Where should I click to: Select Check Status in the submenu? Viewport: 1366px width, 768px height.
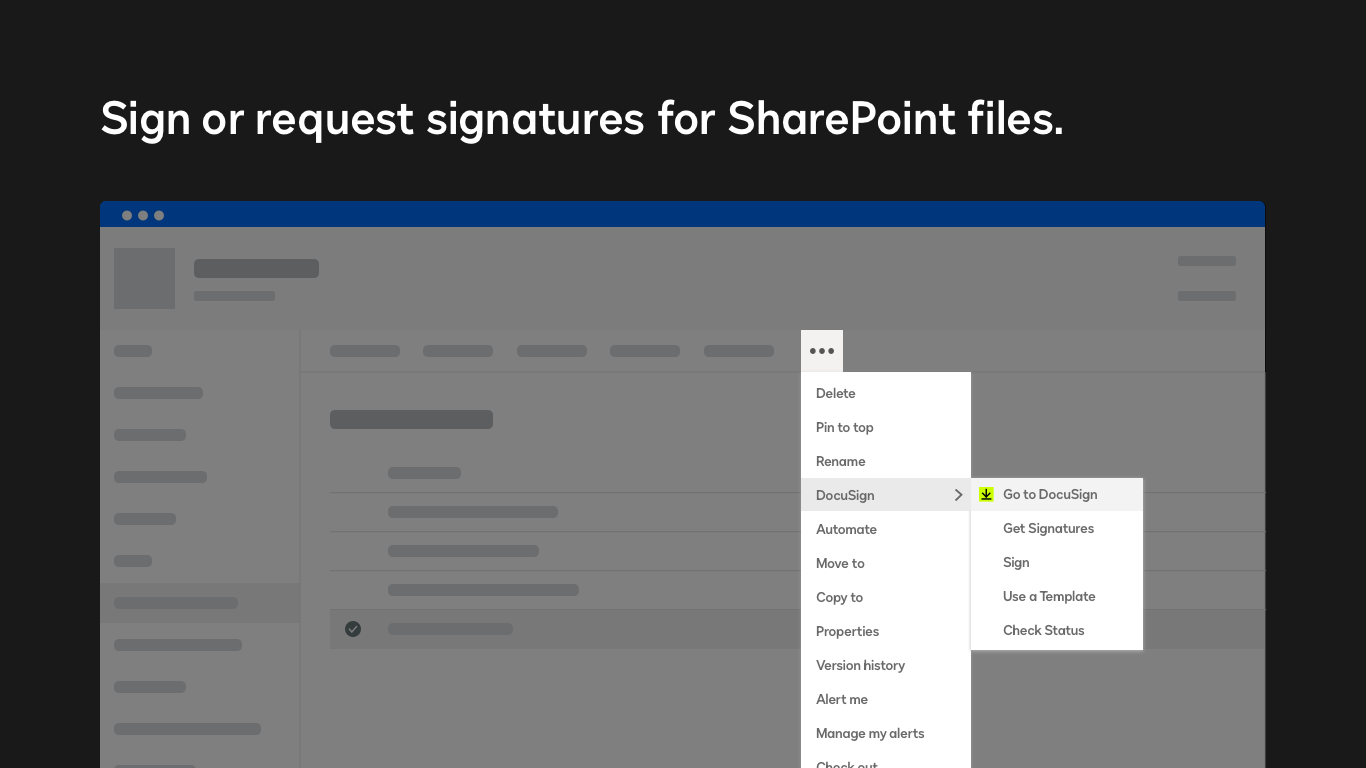pos(1044,630)
